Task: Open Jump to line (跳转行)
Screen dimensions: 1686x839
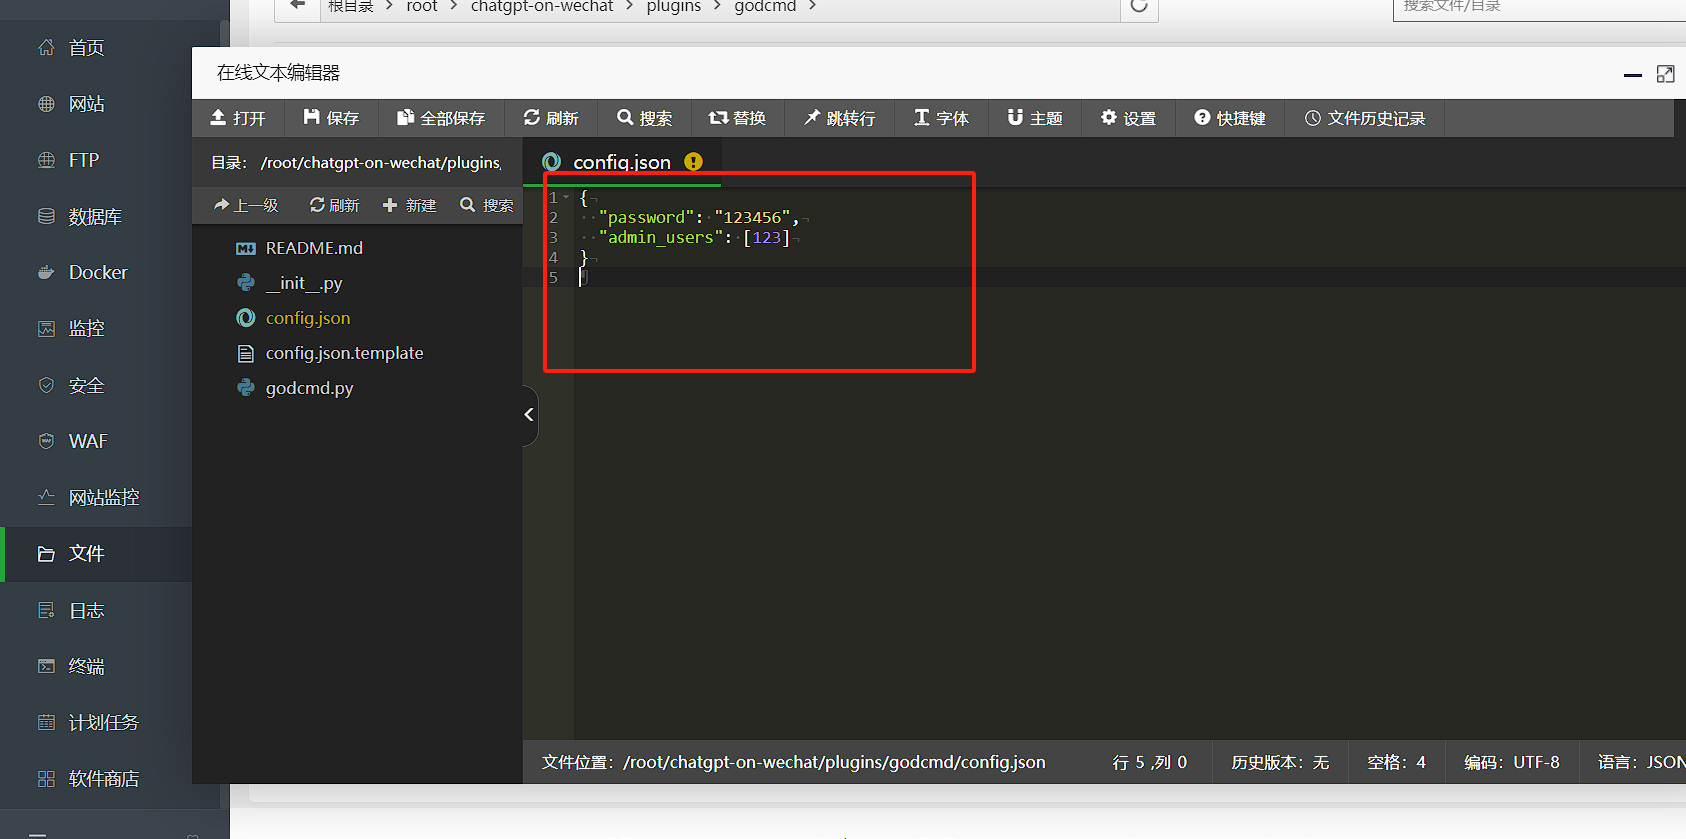Action: pyautogui.click(x=840, y=118)
